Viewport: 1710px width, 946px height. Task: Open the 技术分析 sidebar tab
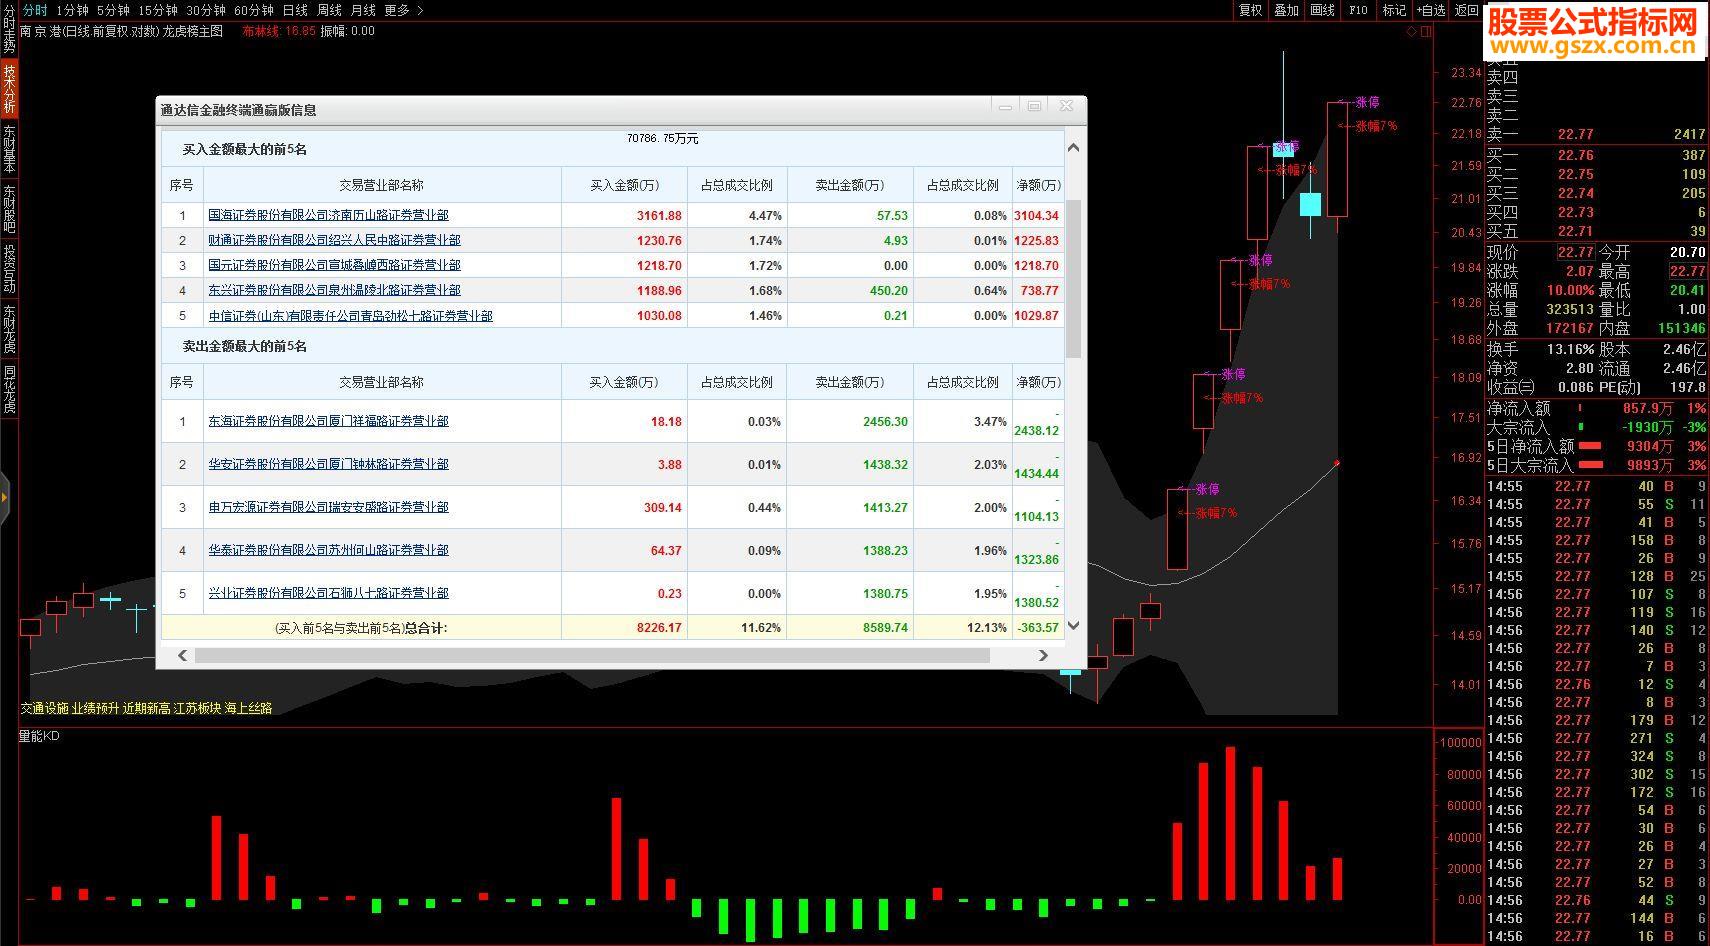(x=9, y=89)
